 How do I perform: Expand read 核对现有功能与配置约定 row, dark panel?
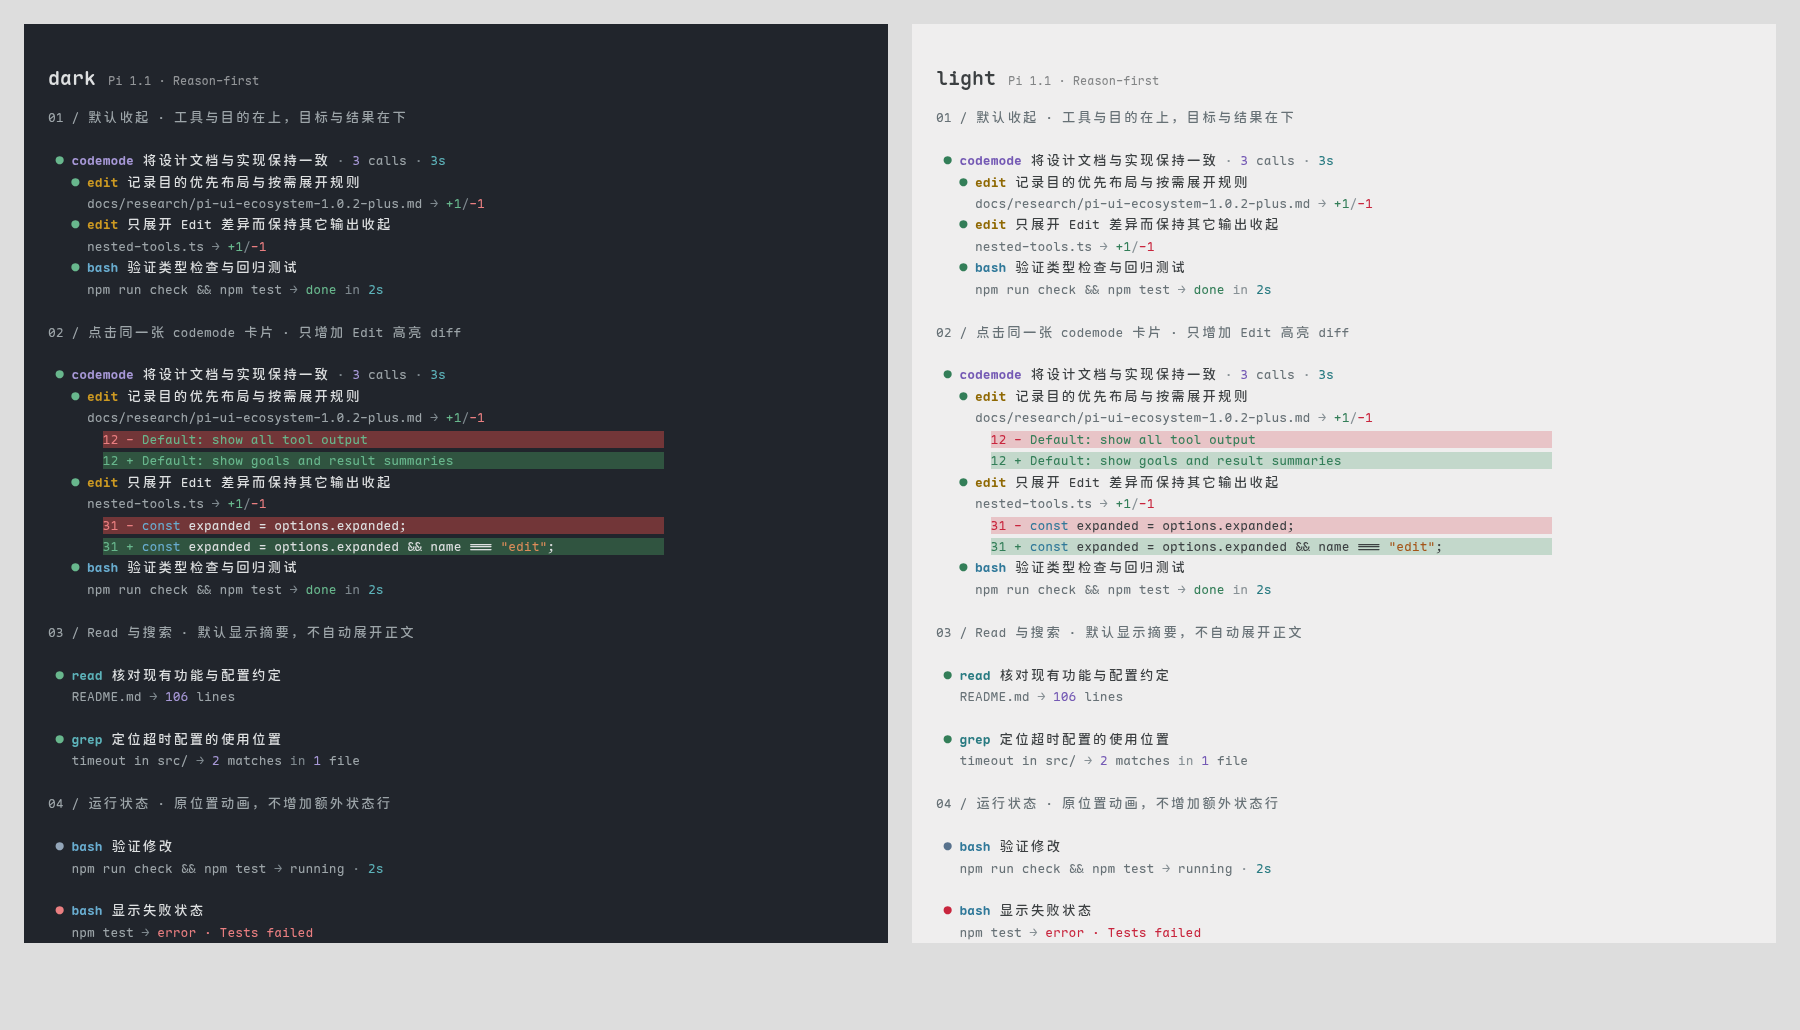[x=168, y=675]
